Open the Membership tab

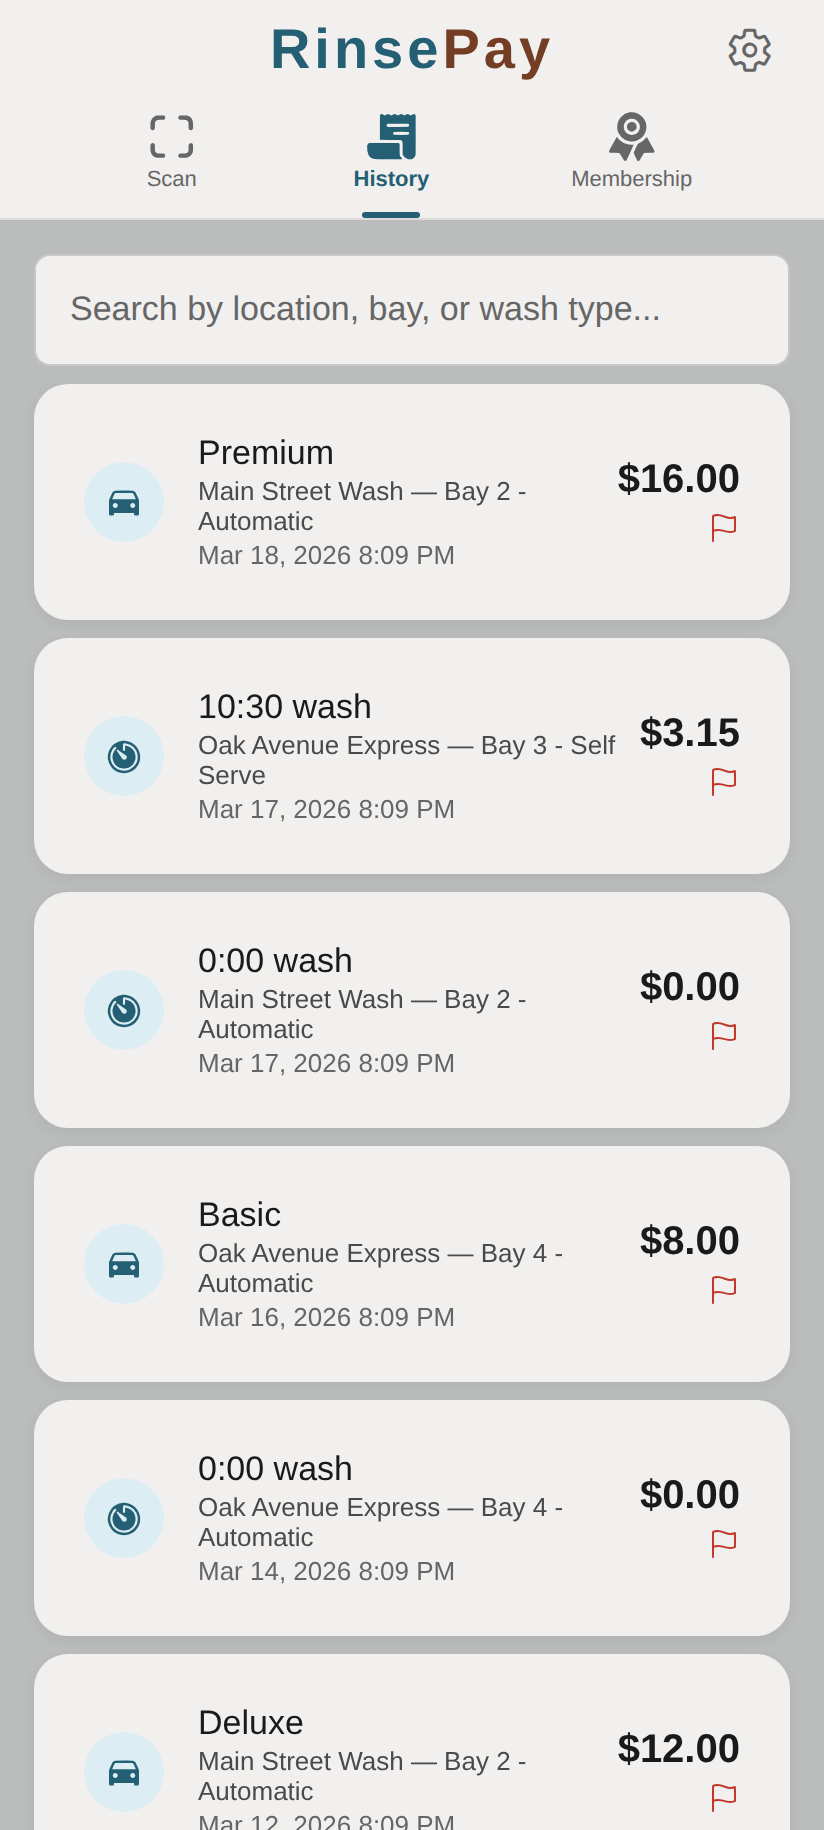tap(631, 152)
